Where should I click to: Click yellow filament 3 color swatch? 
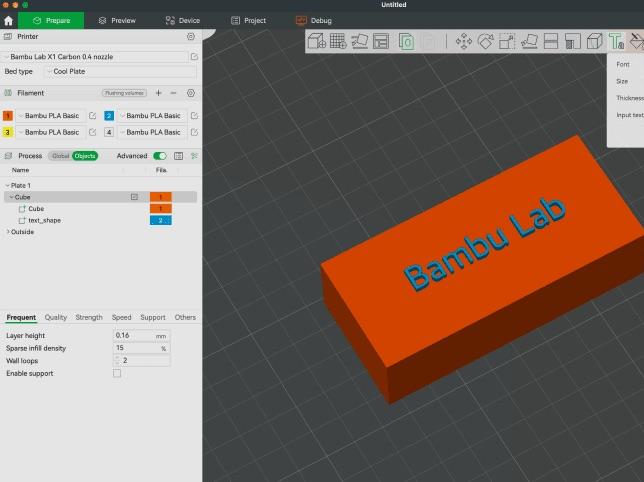(7, 132)
